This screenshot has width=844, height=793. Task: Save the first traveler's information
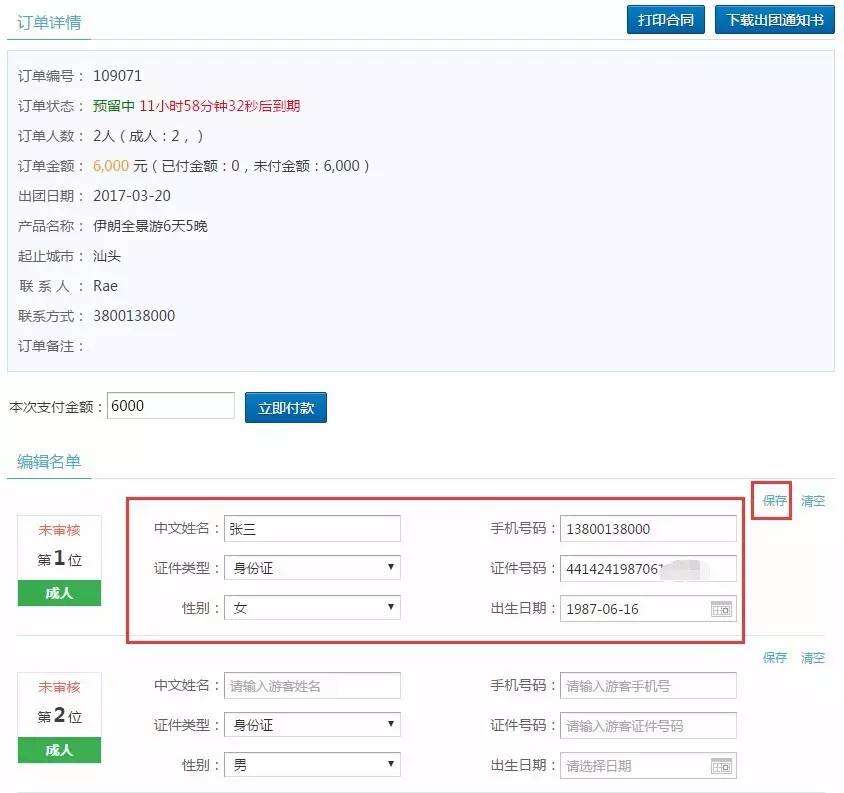774,501
